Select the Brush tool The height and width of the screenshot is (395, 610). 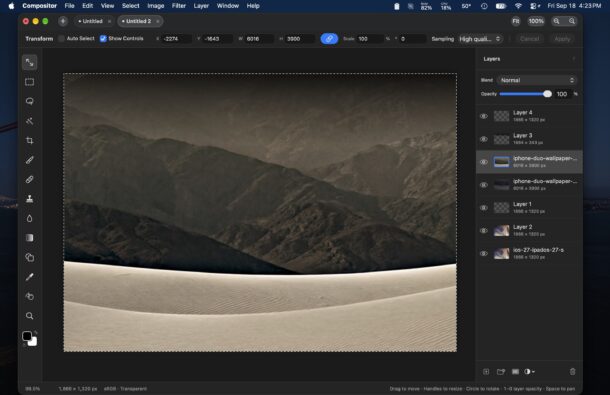pyautogui.click(x=30, y=160)
